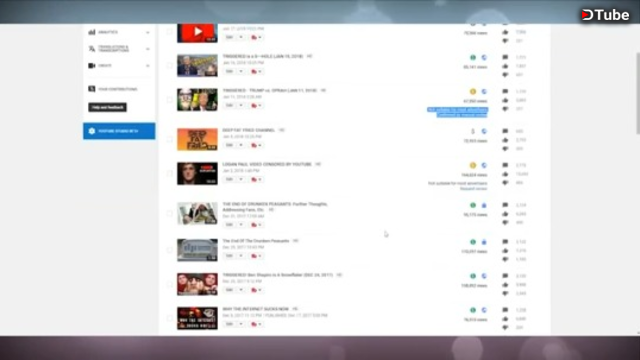Click privacy icon for The End Of The Drunken Peasants

click(484, 242)
